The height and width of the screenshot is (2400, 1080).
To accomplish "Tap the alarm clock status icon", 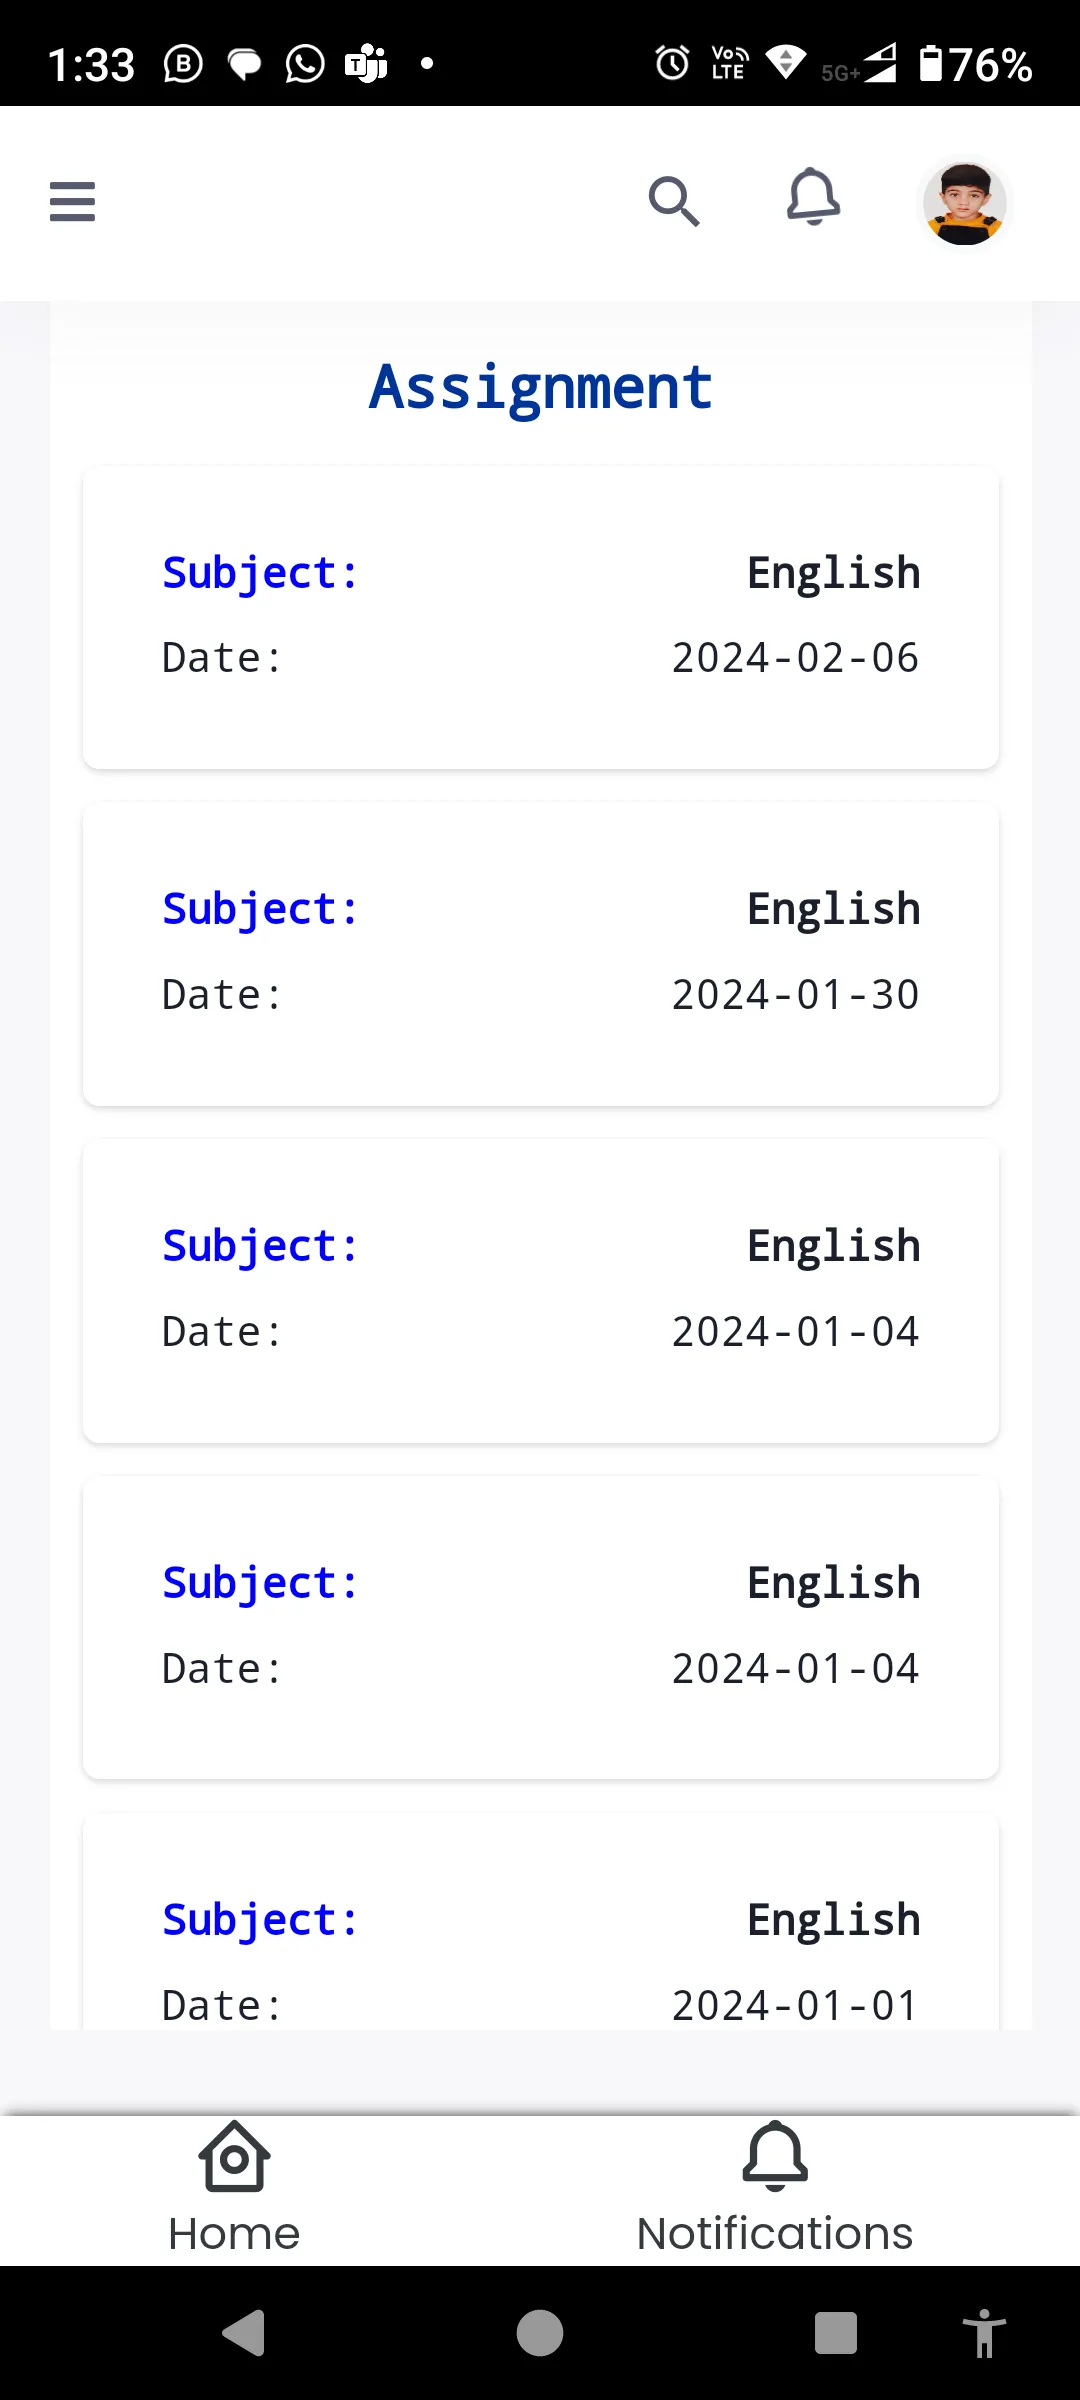I will 672,63.
